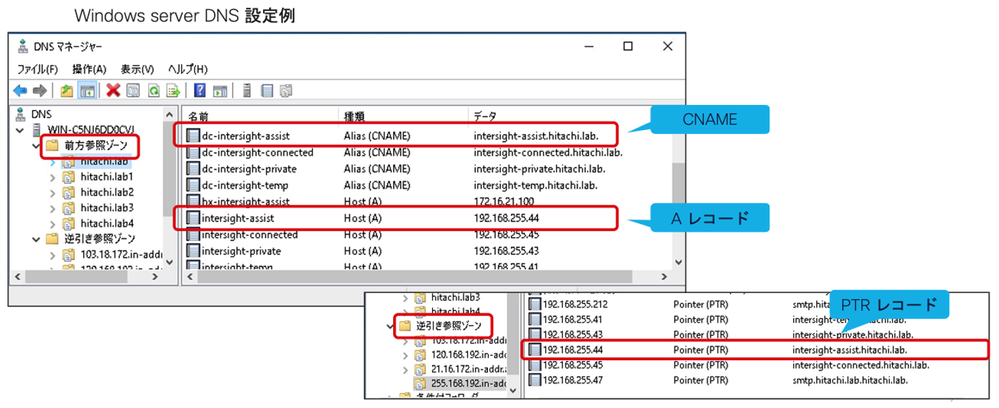Screen dimensions: 999x408
Task: Click the record list vertical scroll-down arrow
Action: tap(677, 261)
